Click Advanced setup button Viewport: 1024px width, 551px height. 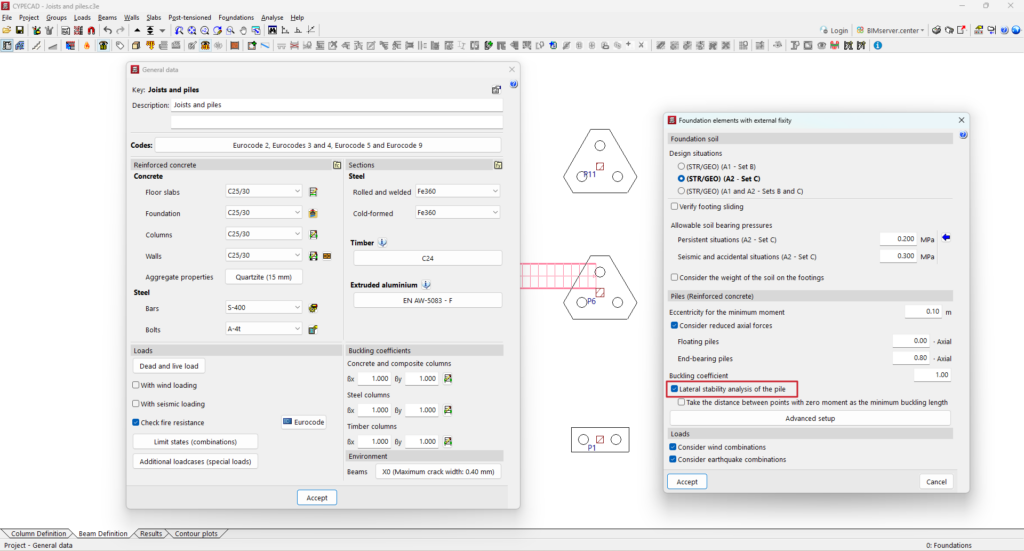tap(810, 418)
